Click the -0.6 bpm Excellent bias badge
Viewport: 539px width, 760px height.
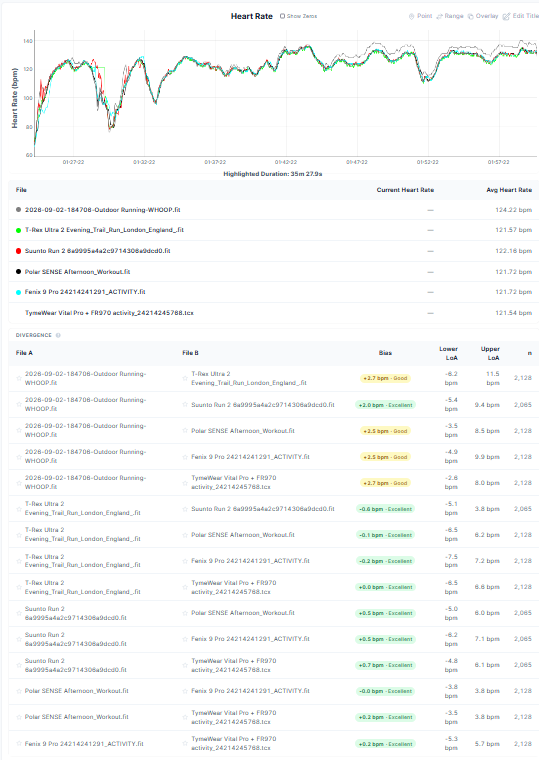(x=385, y=509)
